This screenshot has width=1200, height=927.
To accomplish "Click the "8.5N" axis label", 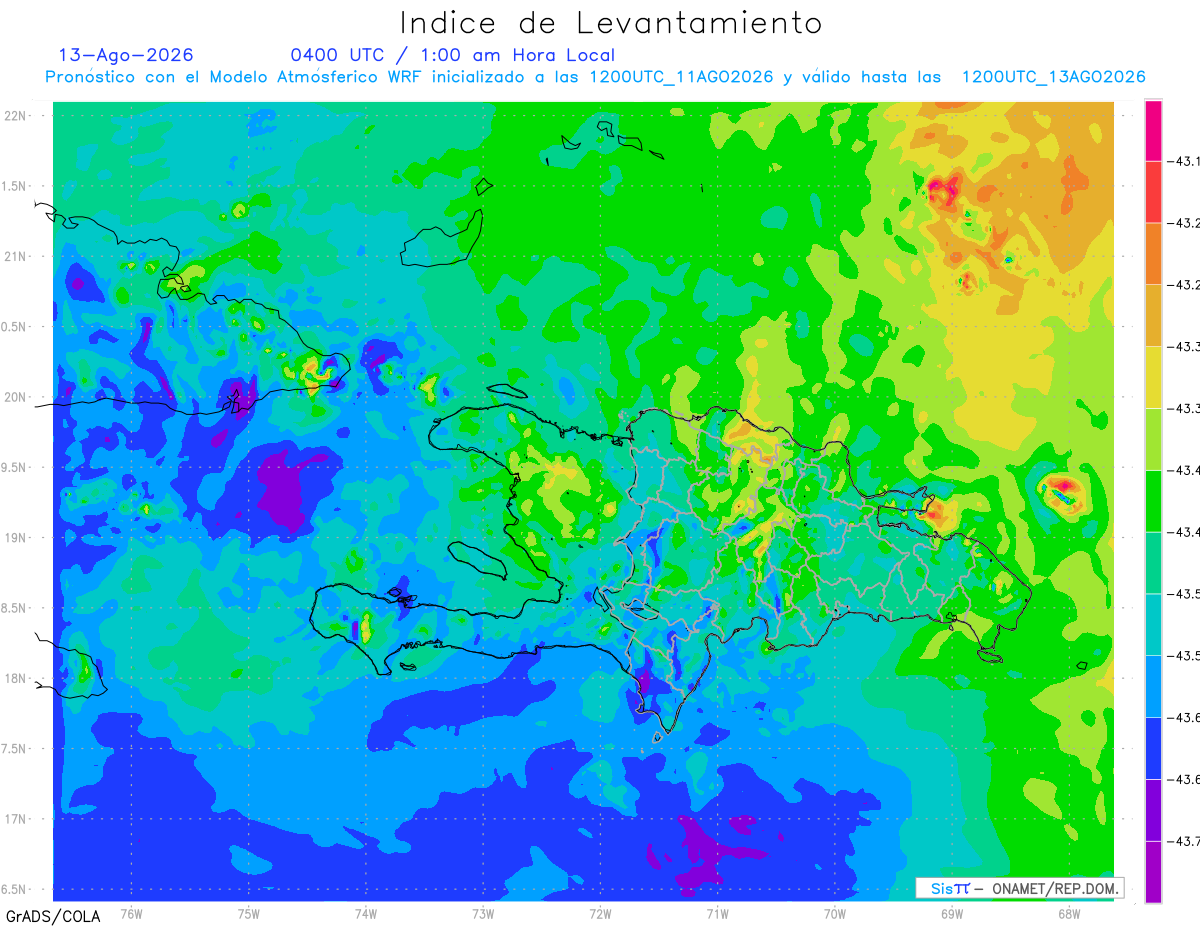I will point(15,609).
